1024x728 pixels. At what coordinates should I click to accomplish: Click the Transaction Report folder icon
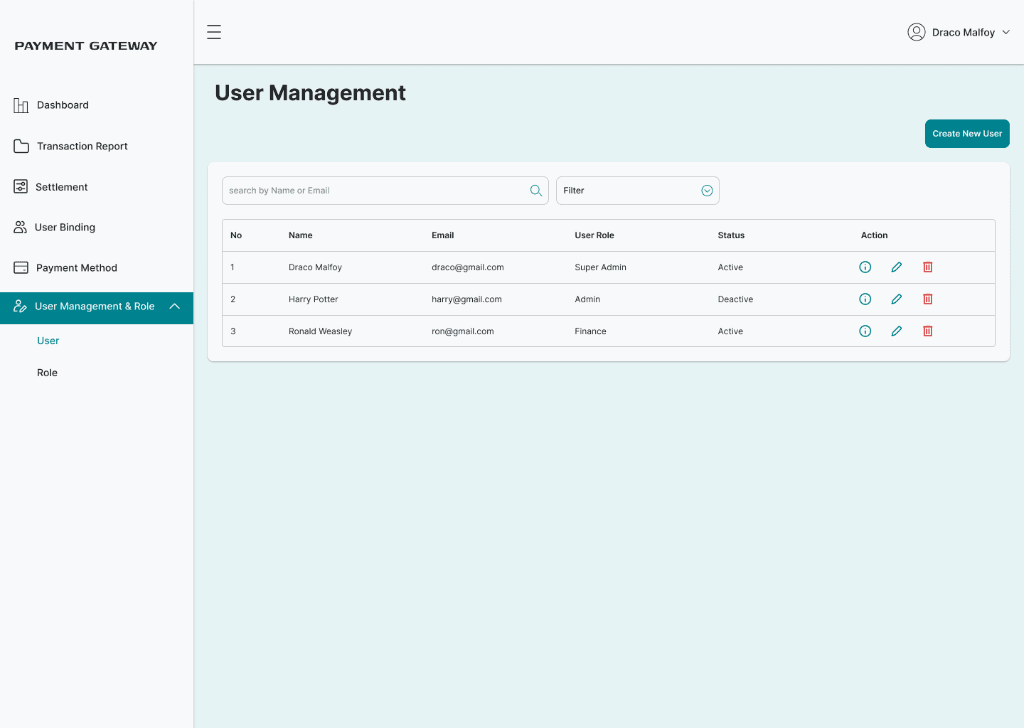click(21, 146)
